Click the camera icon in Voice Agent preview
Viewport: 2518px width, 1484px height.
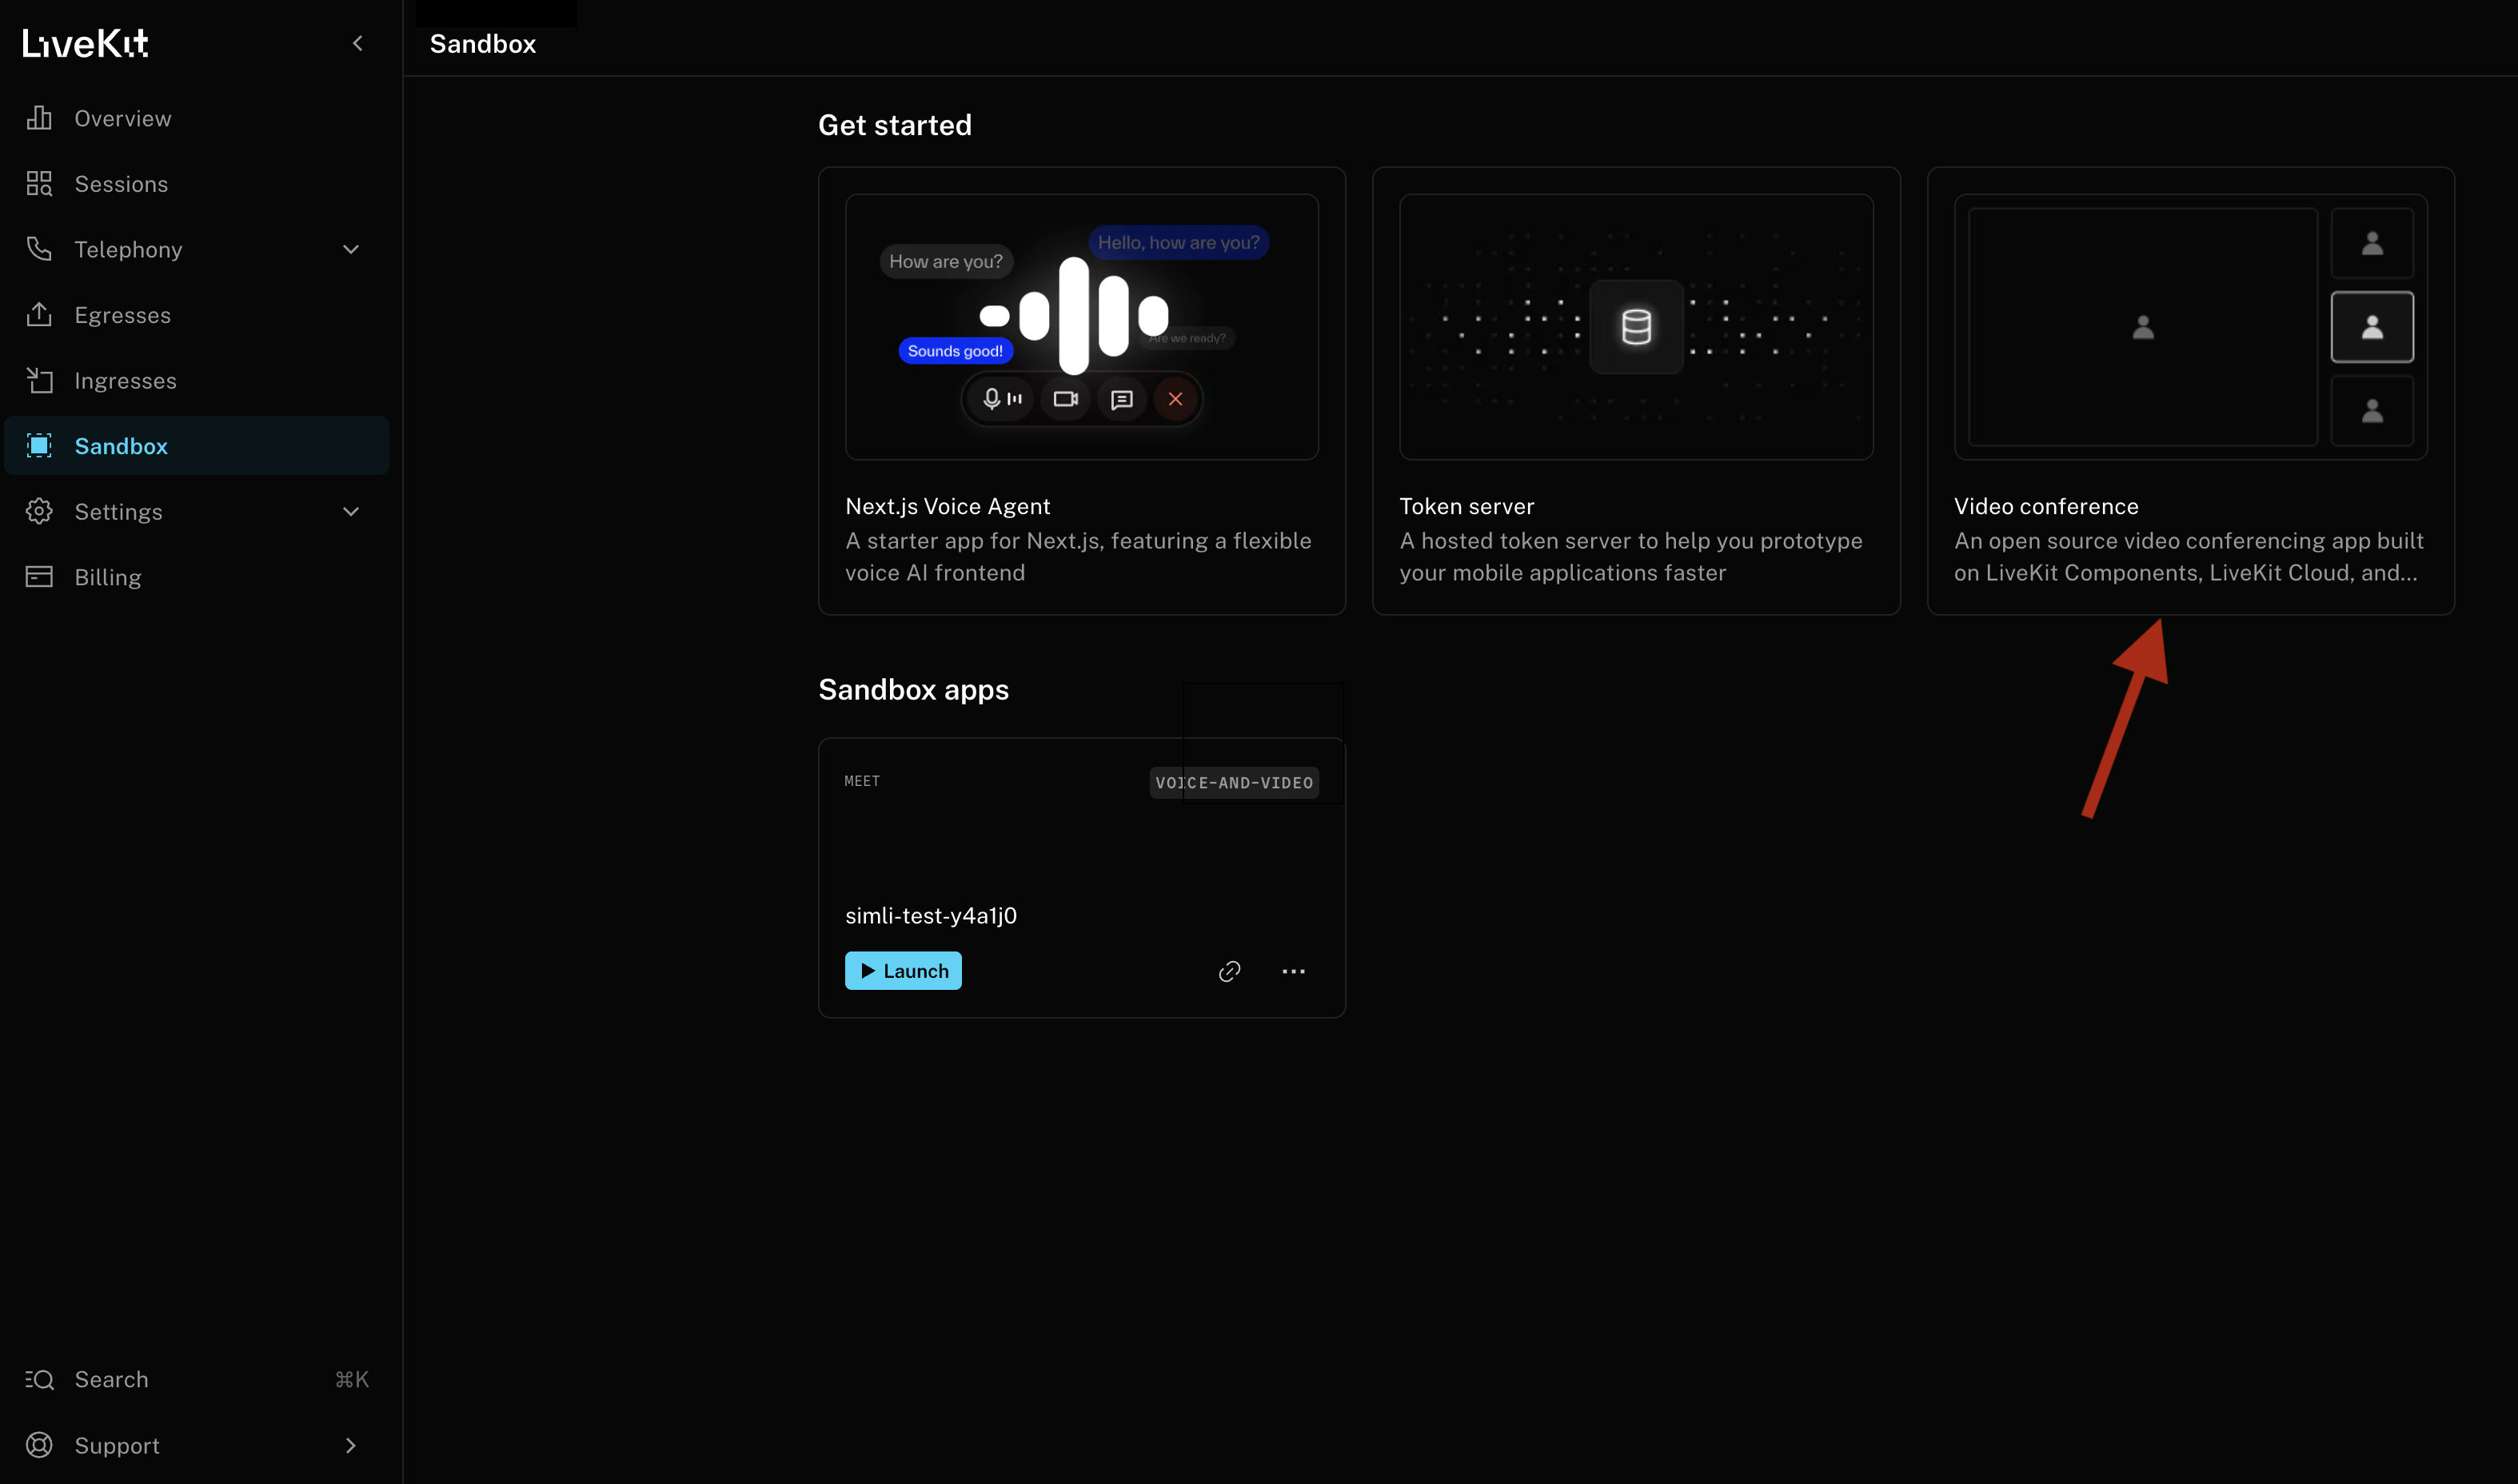tap(1066, 399)
